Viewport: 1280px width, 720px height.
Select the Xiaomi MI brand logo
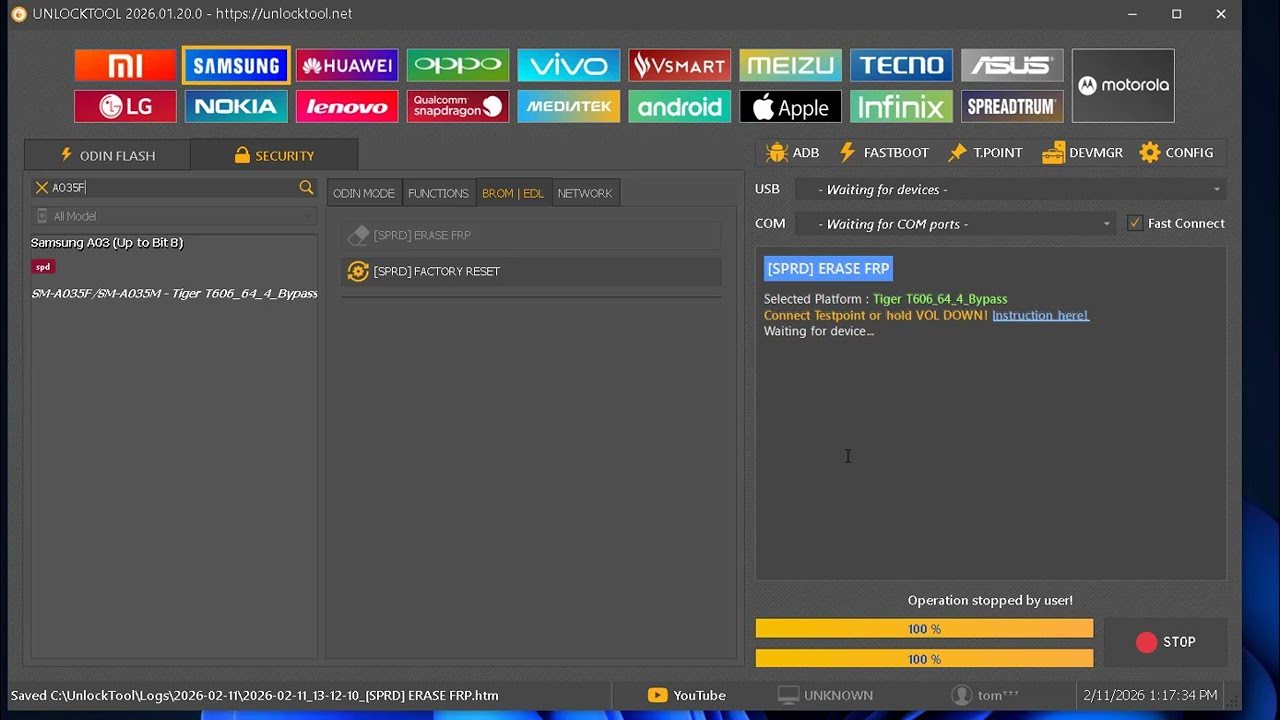[x=125, y=65]
